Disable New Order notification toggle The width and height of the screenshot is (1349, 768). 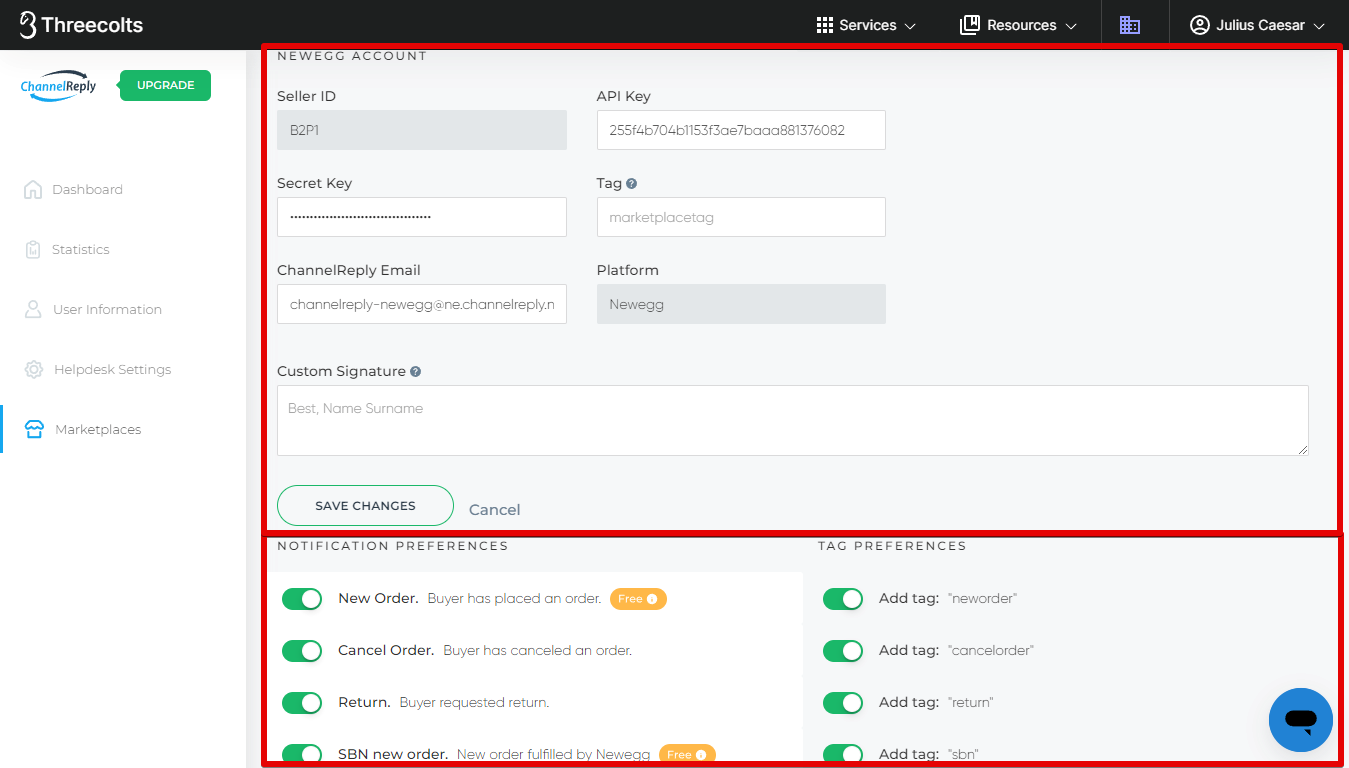(x=302, y=599)
